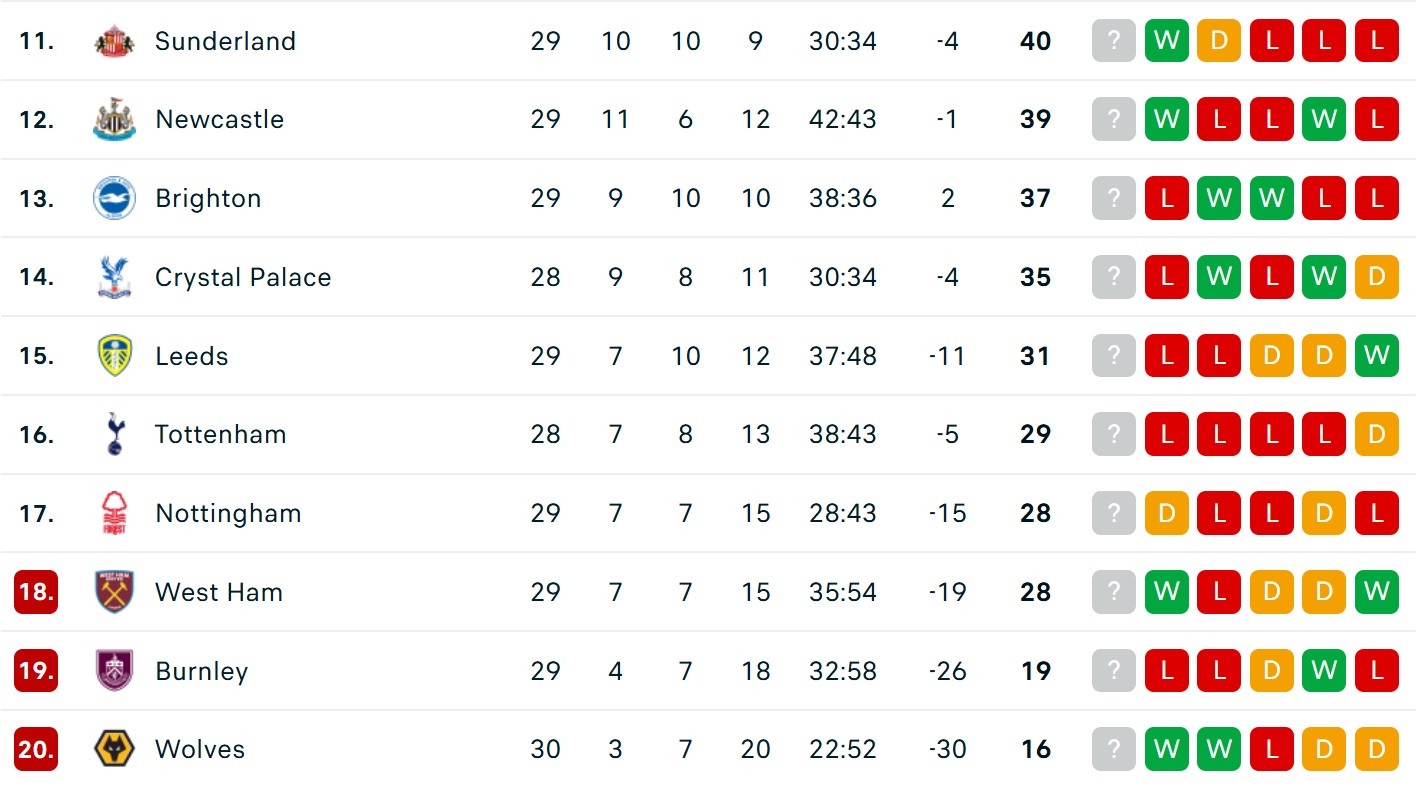Click Leeds' most recent green W badge
The image size is (1416, 787).
tap(1376, 356)
